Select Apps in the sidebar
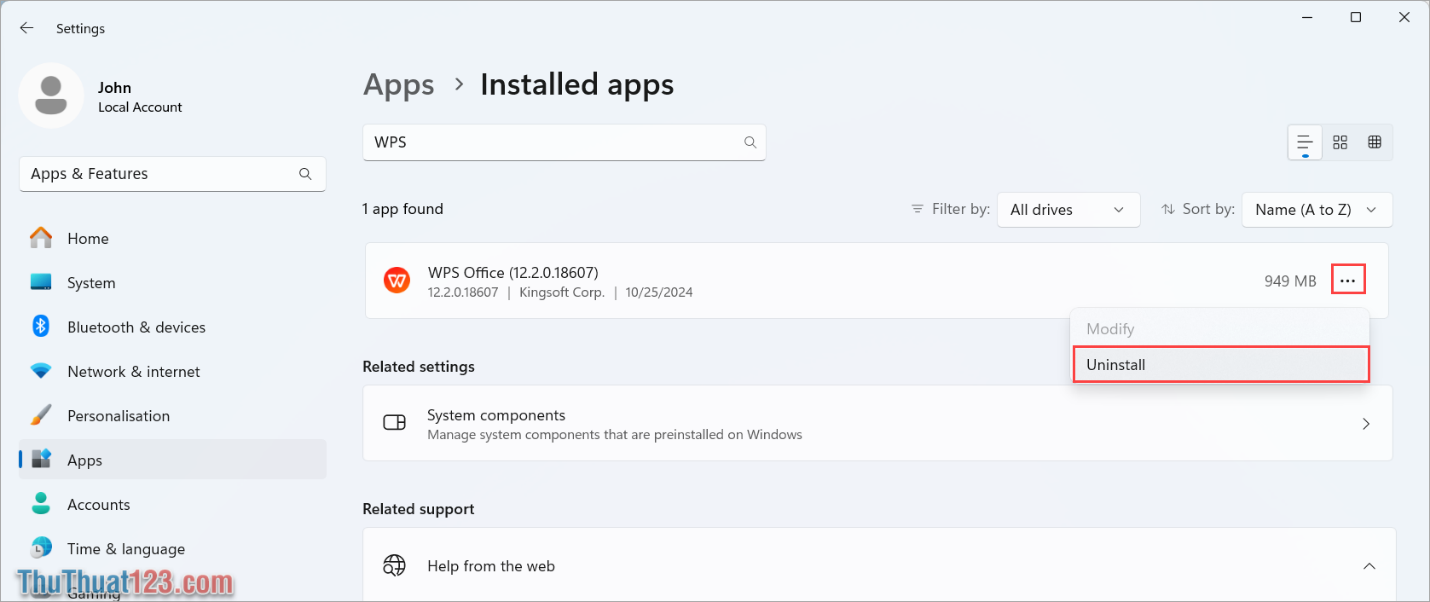 (x=172, y=460)
